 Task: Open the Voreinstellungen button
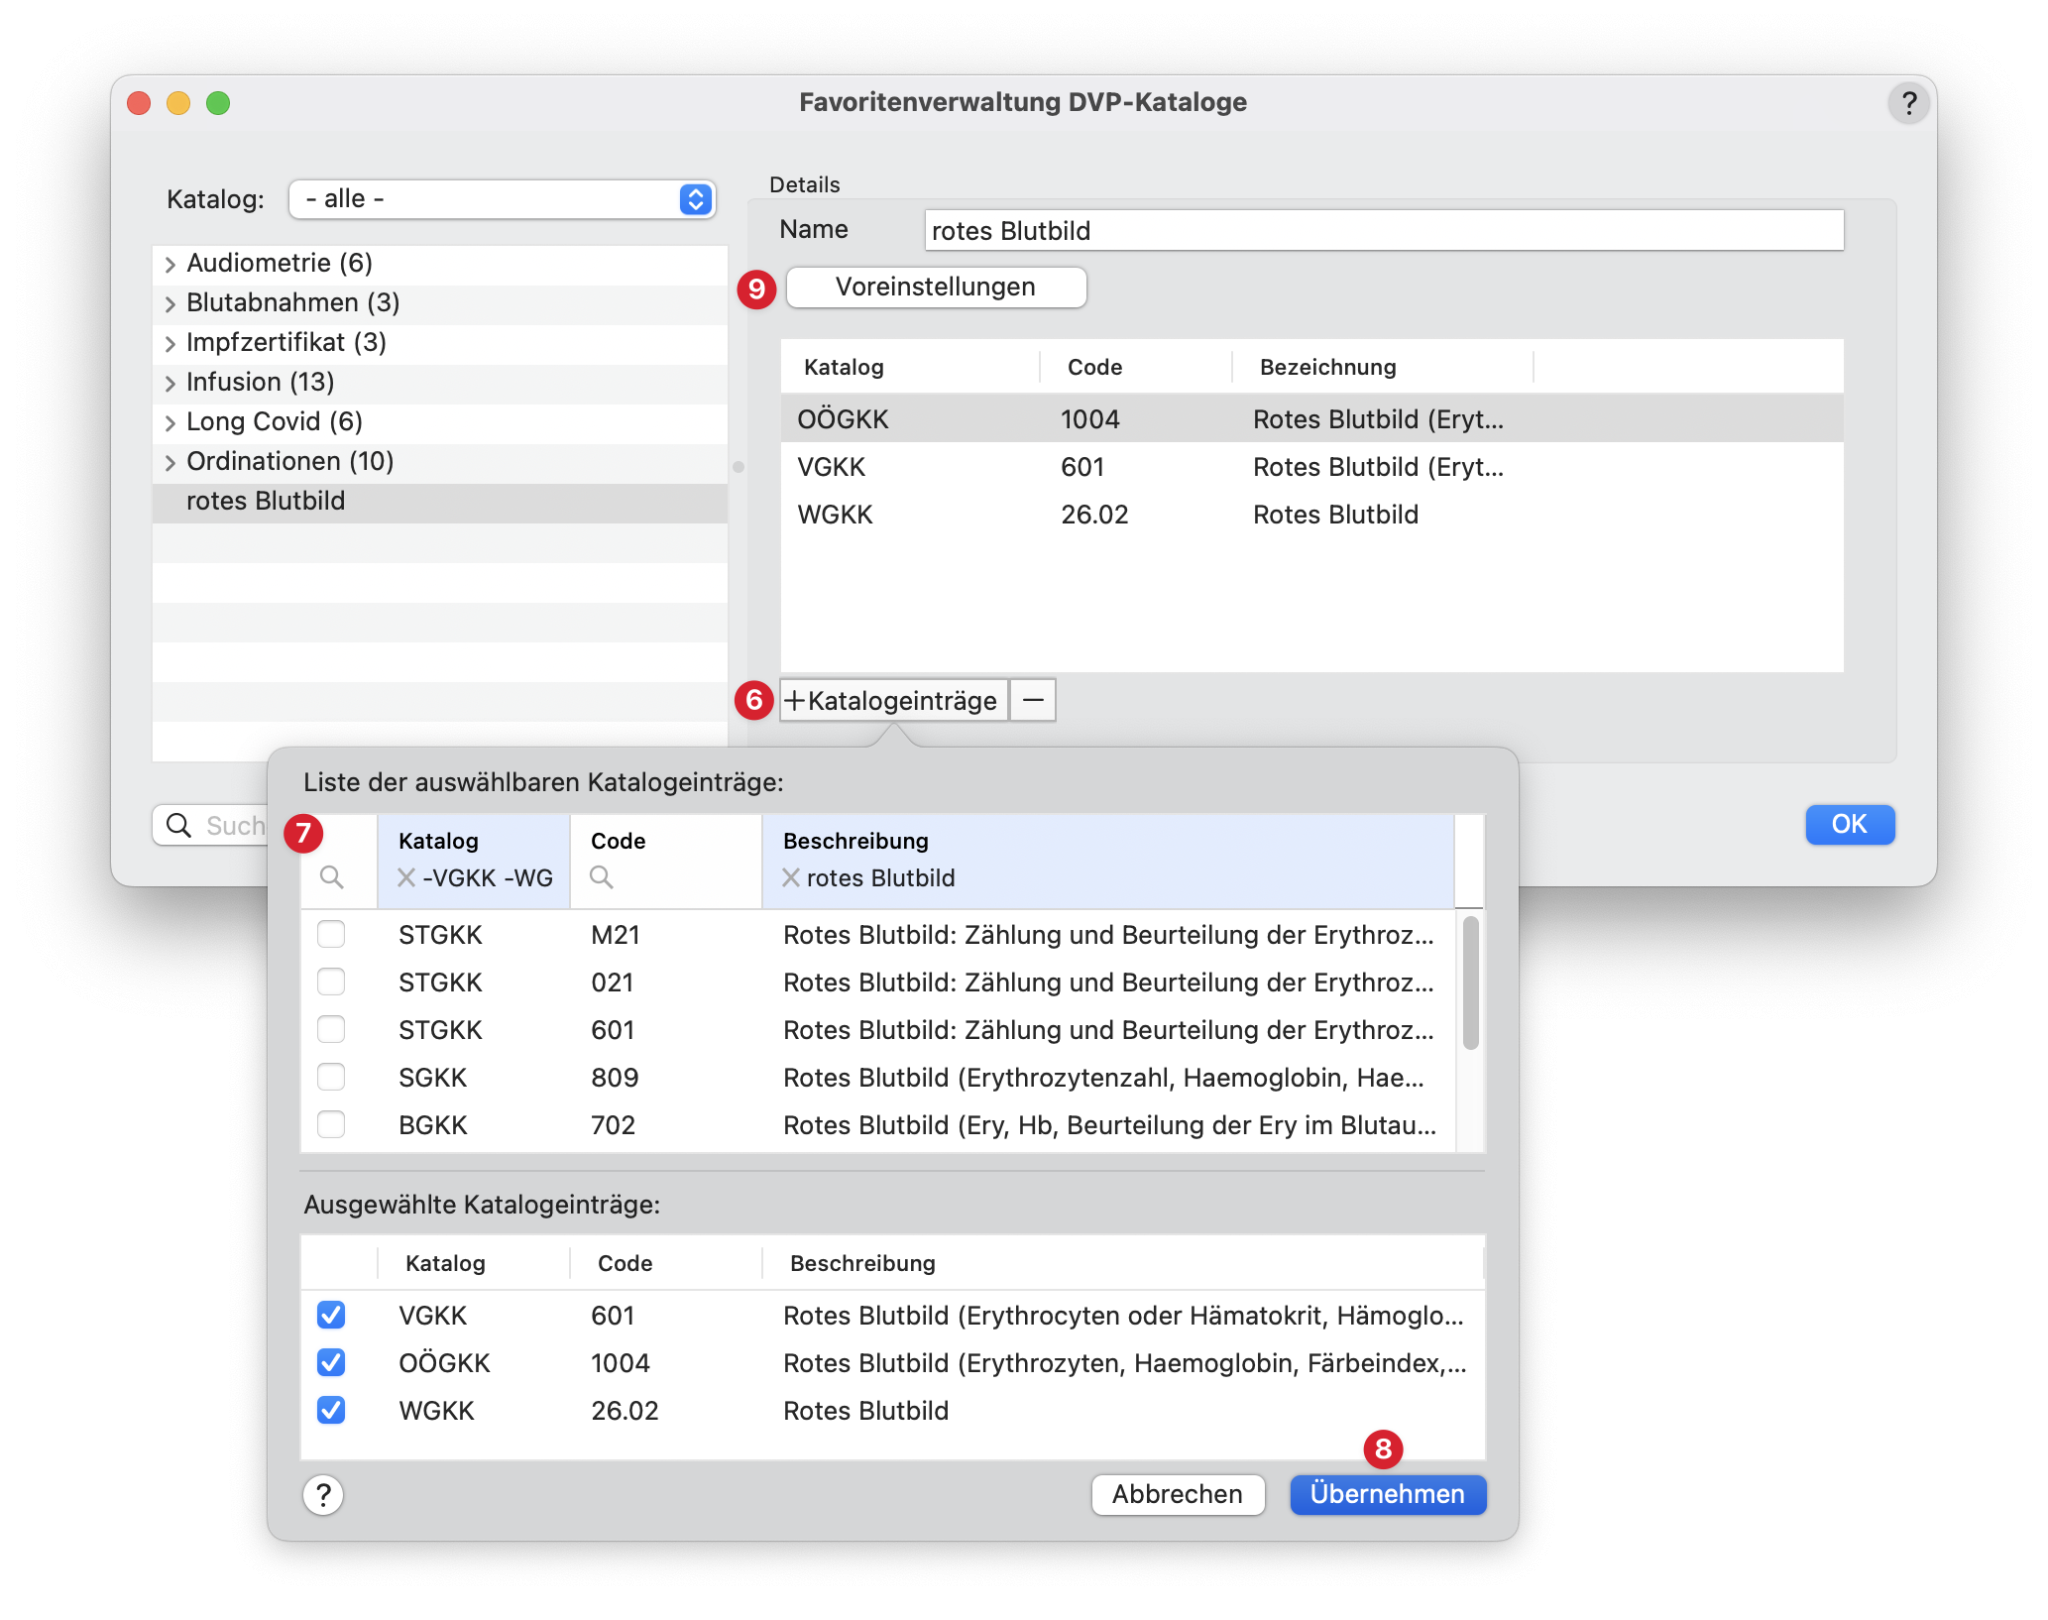[x=935, y=287]
